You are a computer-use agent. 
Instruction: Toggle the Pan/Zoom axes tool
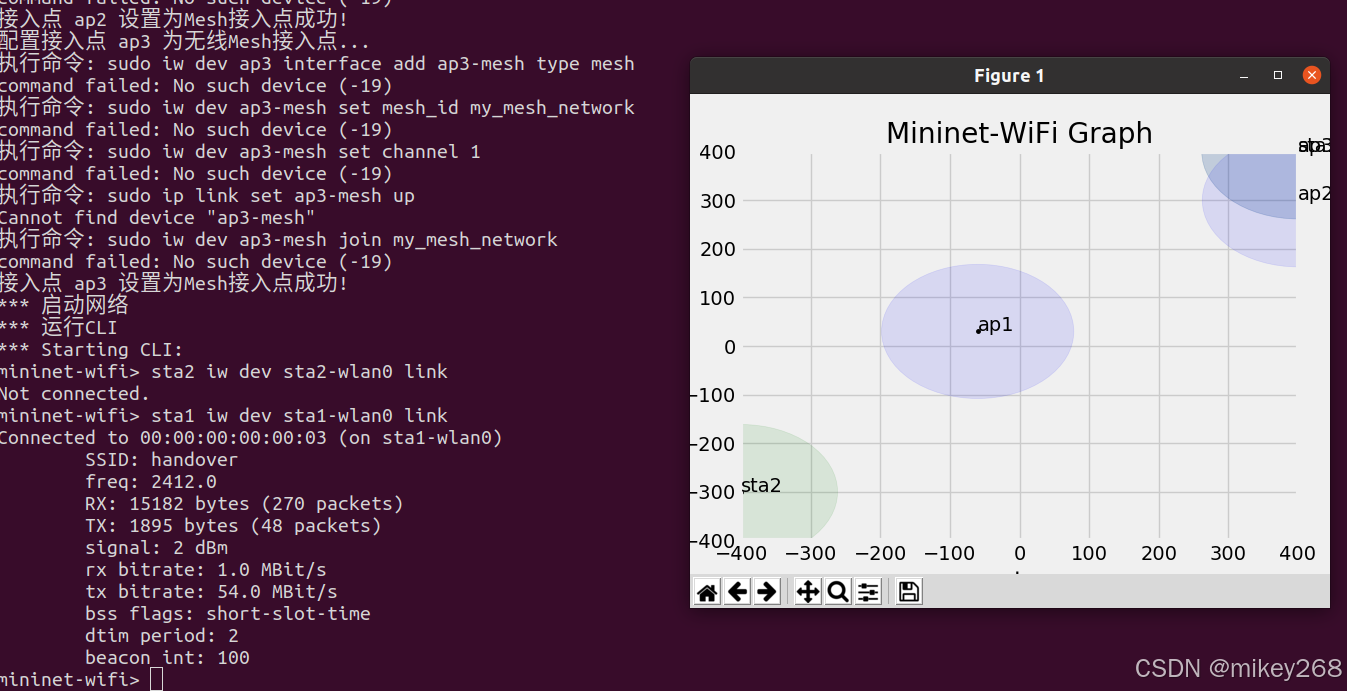(x=806, y=591)
